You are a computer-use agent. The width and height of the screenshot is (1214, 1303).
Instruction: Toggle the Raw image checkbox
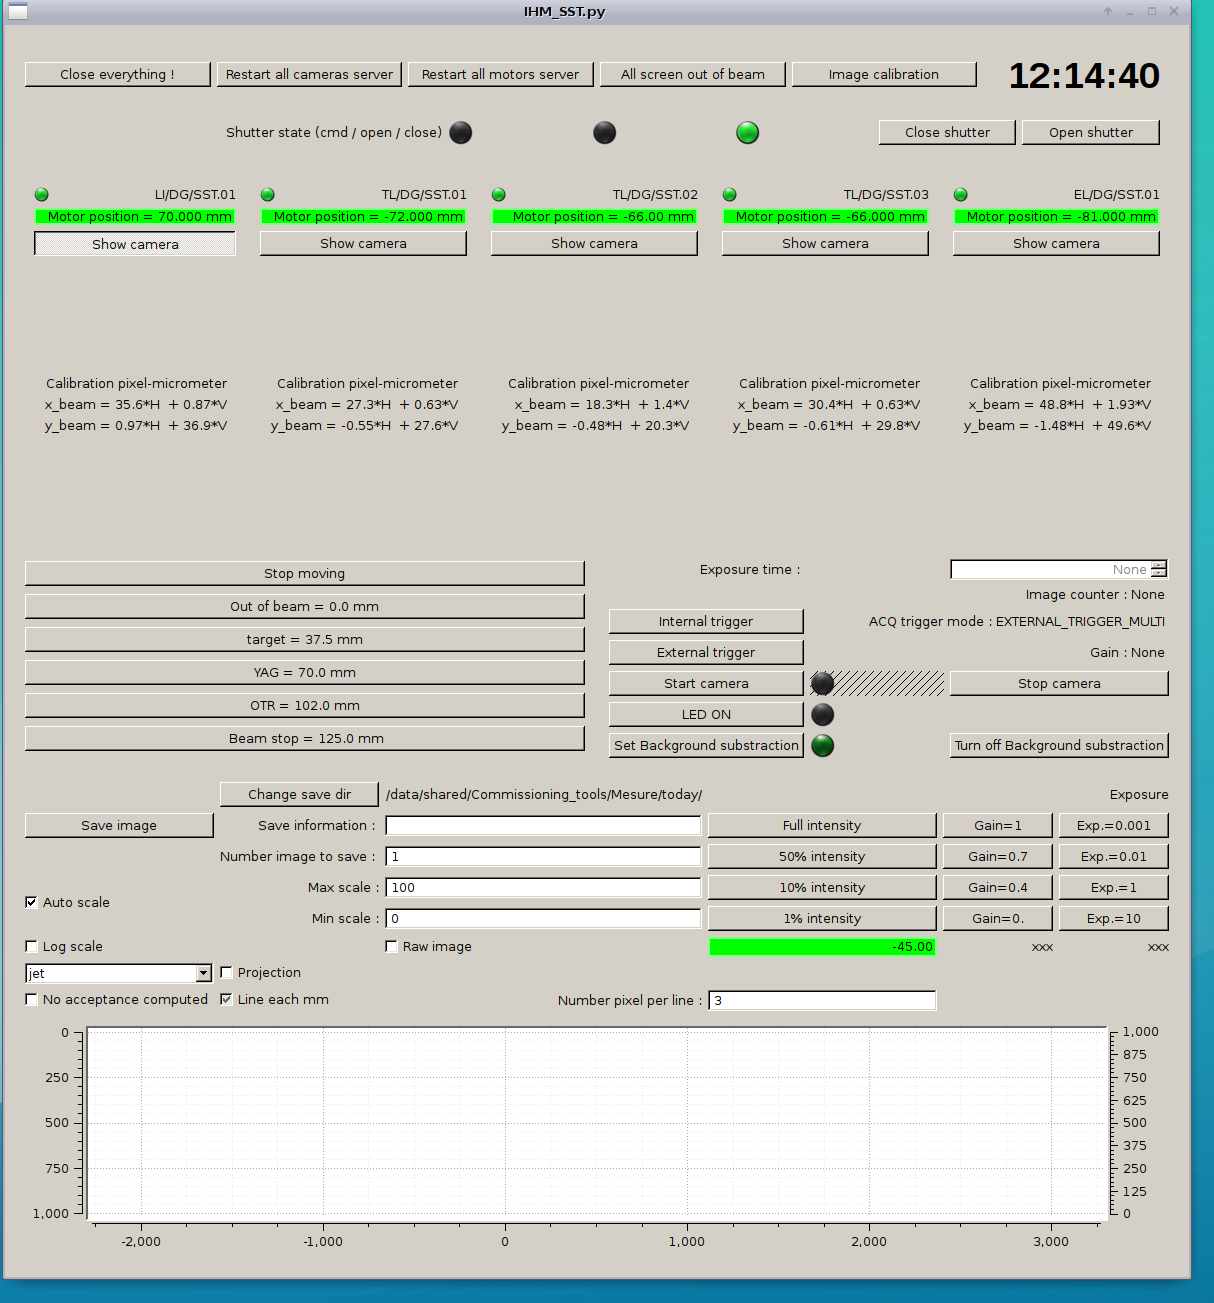tap(392, 946)
